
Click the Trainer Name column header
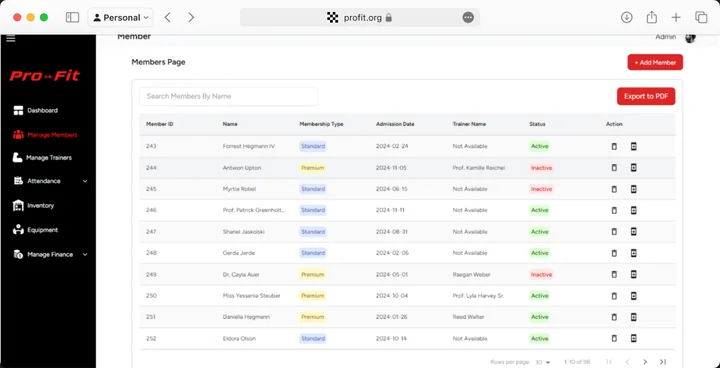click(x=469, y=124)
